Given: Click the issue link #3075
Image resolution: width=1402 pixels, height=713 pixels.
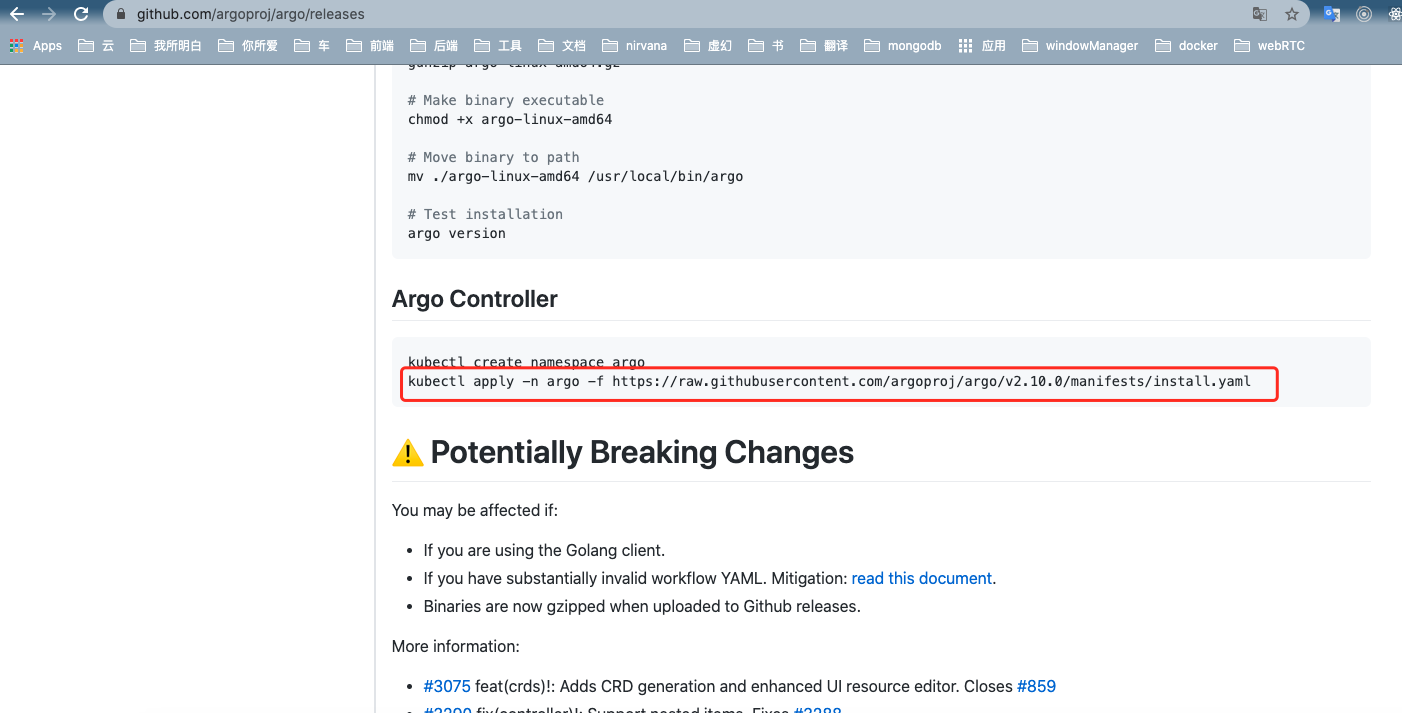Looking at the screenshot, I should click(447, 686).
